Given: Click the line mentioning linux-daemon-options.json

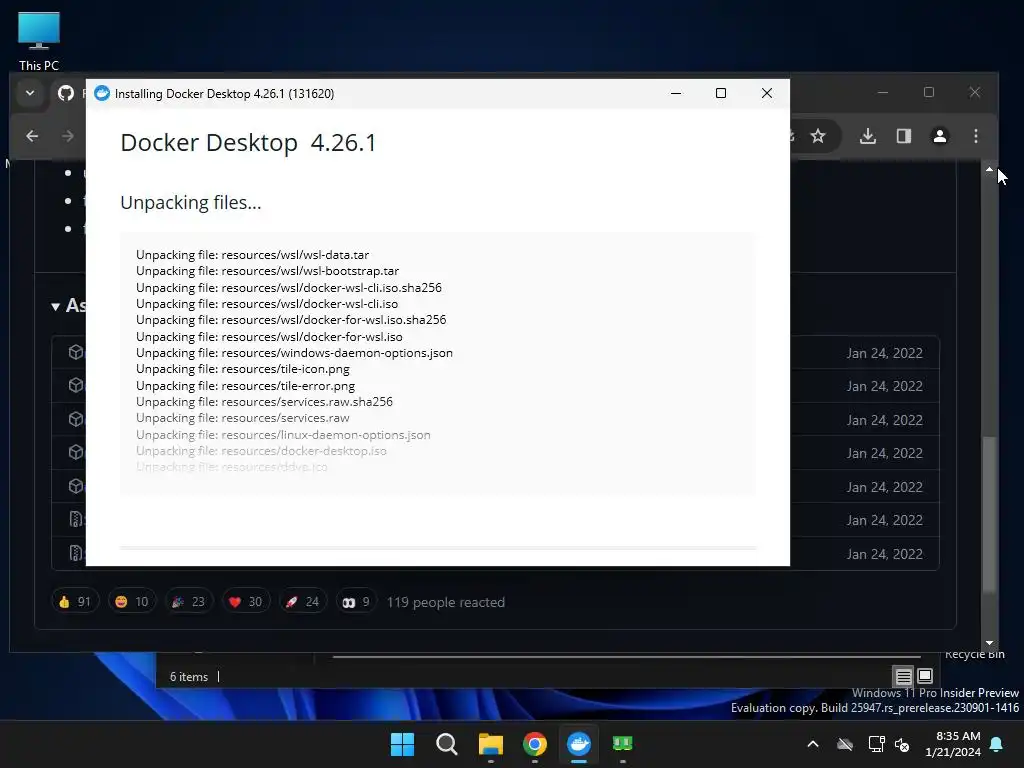Looking at the screenshot, I should pos(283,434).
